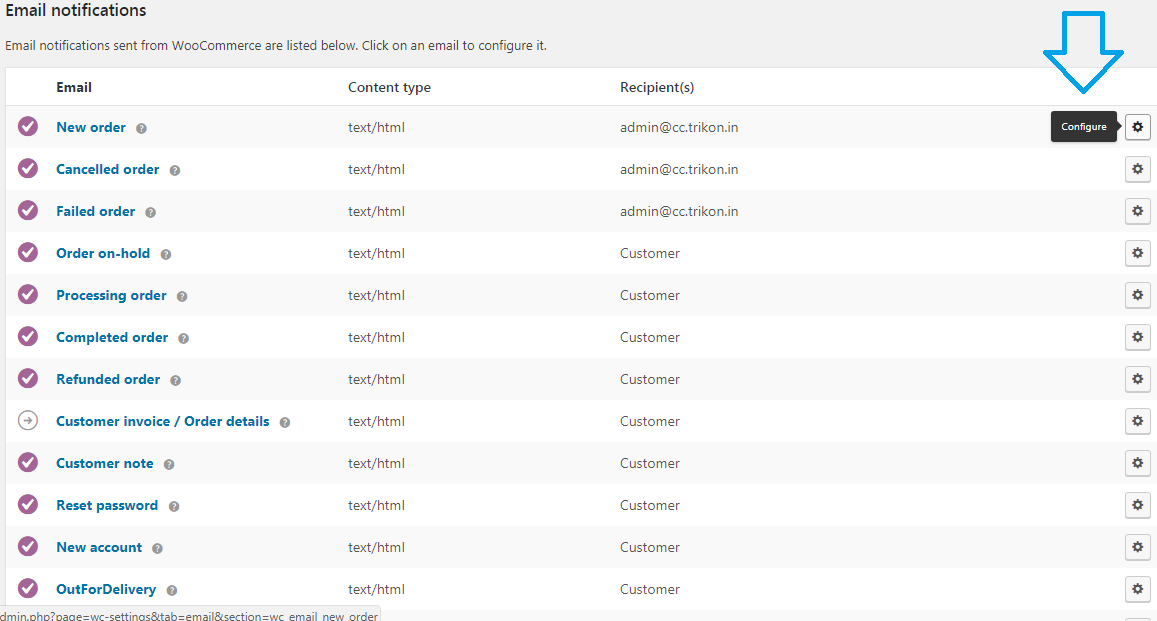This screenshot has height=621, width=1157.
Task: Open the Completed order email link
Action: pyautogui.click(x=112, y=337)
